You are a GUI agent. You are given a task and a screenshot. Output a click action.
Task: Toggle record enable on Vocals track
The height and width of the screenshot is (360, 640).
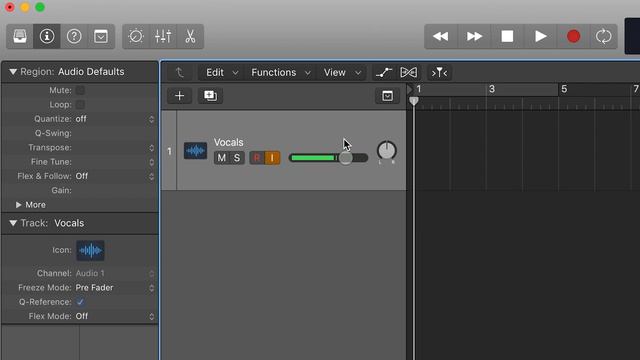point(257,158)
